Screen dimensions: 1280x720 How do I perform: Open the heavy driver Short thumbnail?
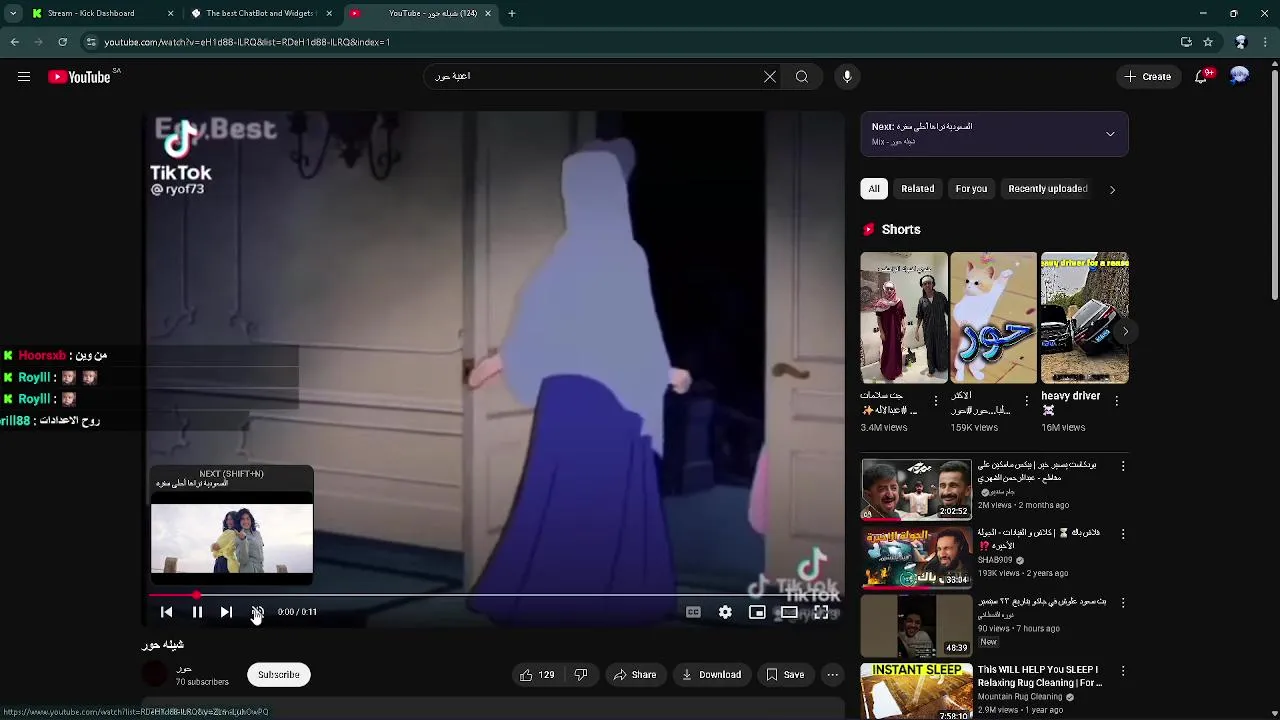click(x=1084, y=318)
